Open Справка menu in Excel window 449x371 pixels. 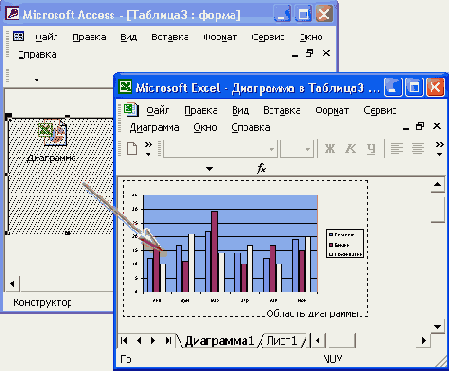click(x=251, y=127)
